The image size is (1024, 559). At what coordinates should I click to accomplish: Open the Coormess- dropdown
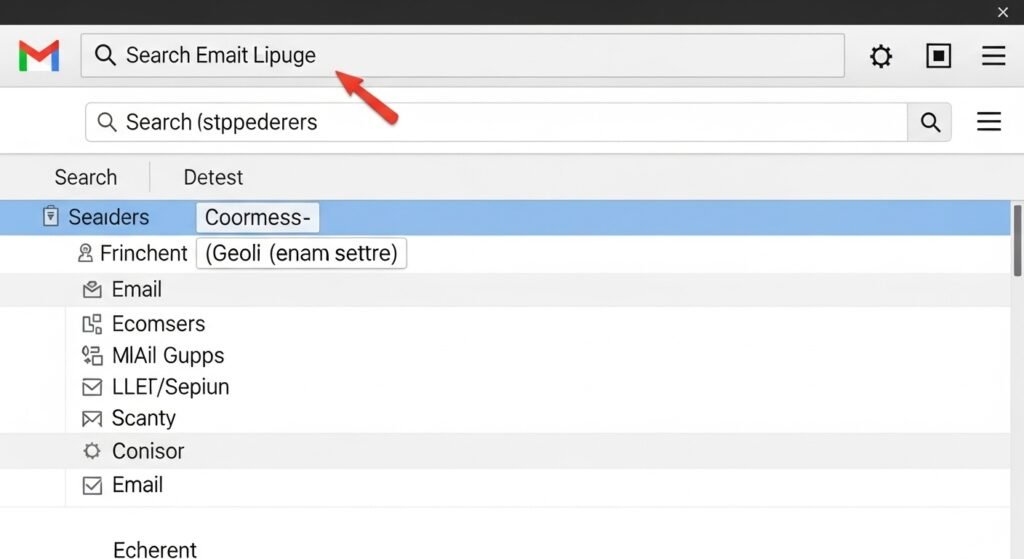coord(257,217)
